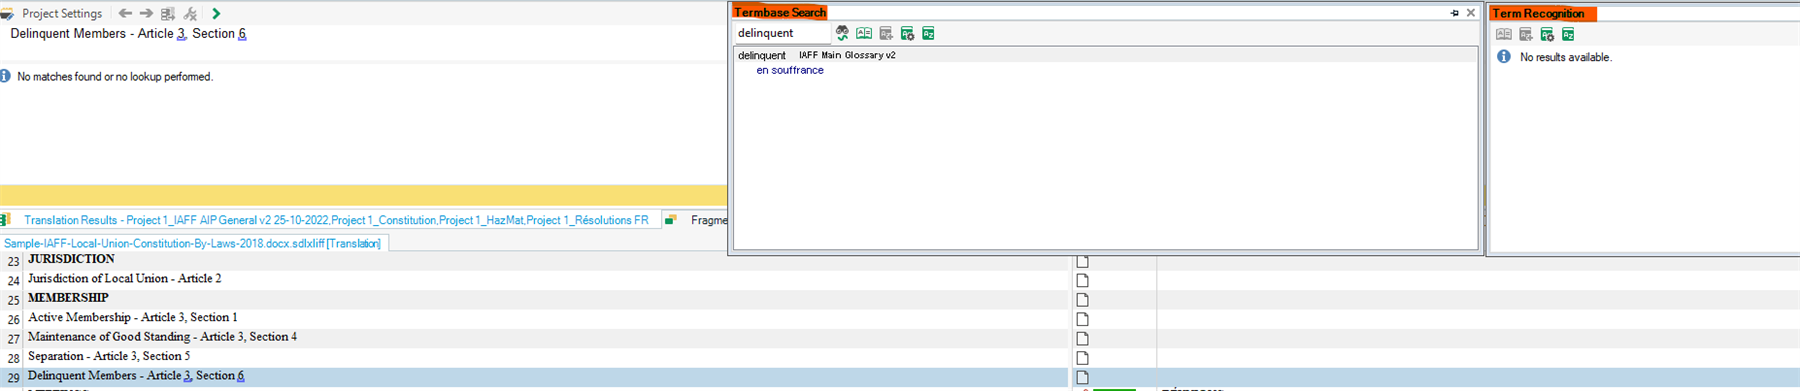Click the add new term icon in Term Recognition

coord(1526,34)
